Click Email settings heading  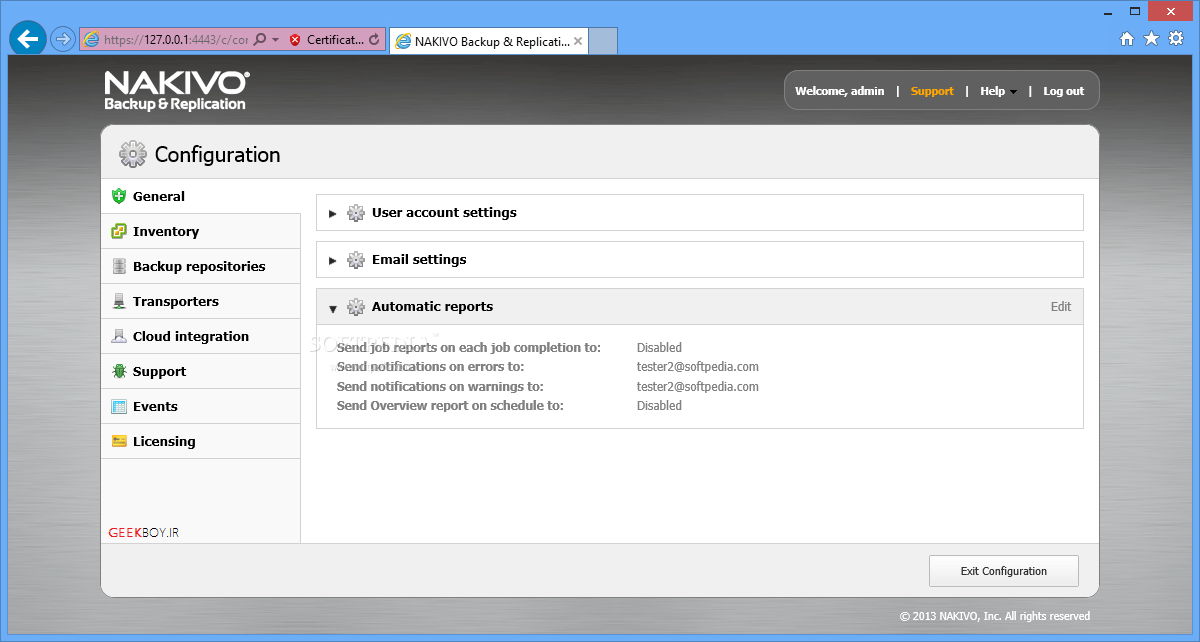(419, 260)
